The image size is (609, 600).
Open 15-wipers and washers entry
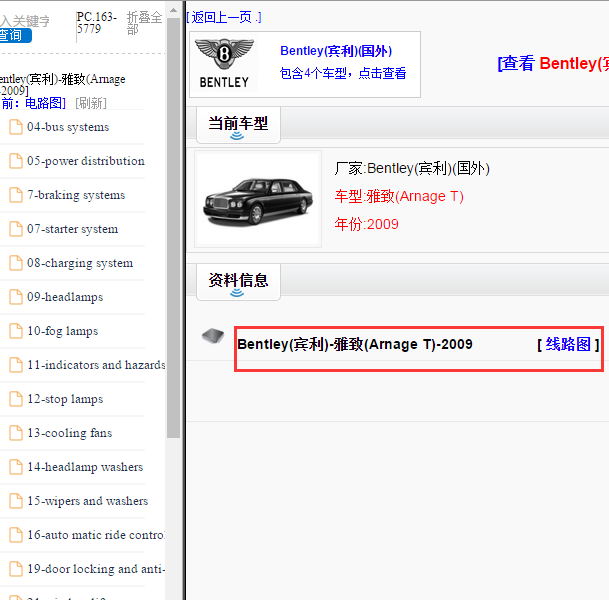coord(87,501)
